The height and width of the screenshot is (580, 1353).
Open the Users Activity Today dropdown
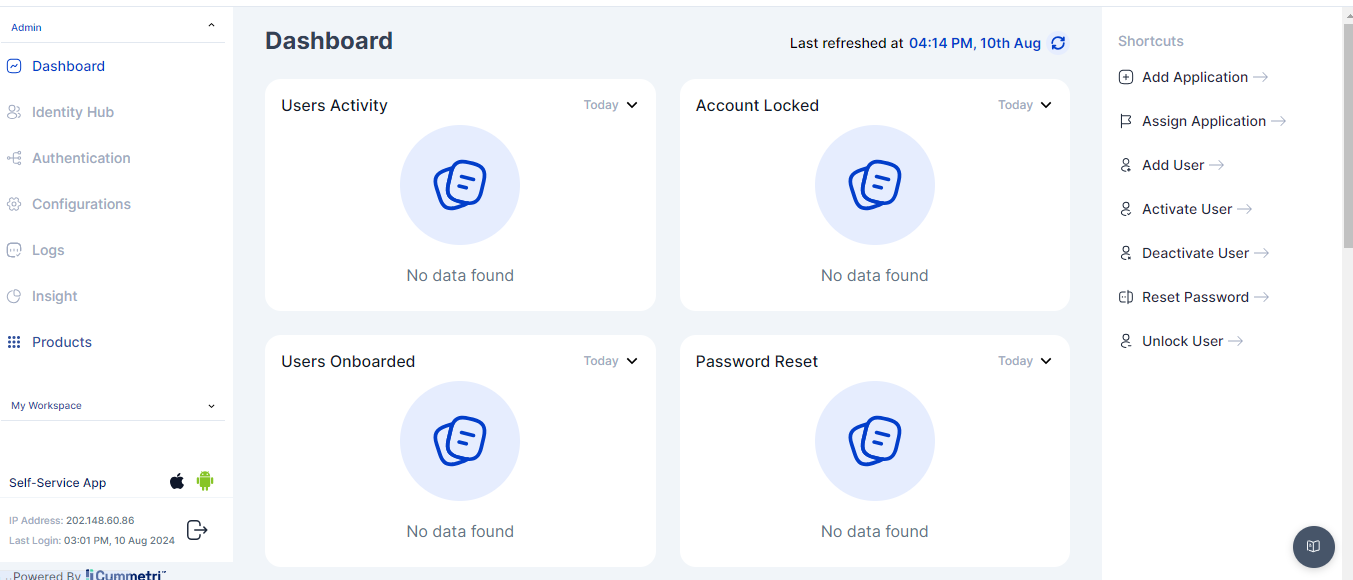coord(611,105)
